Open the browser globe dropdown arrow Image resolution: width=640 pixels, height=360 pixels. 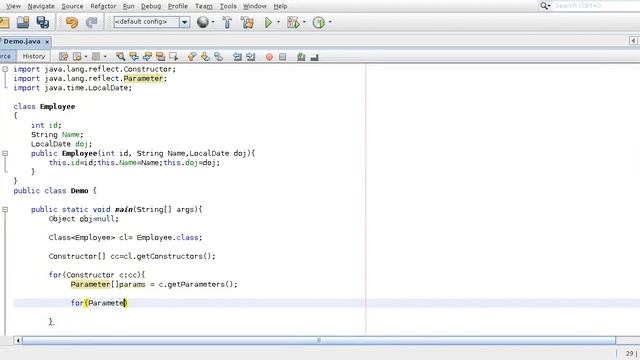pos(213,22)
